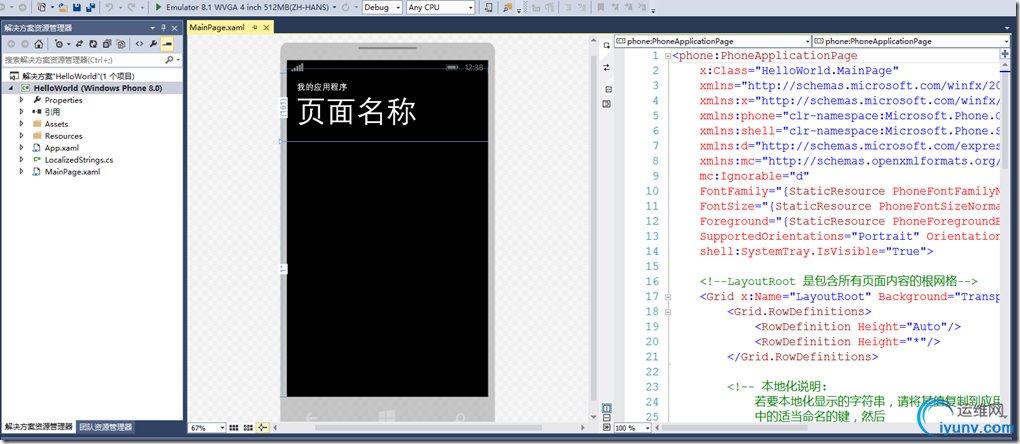Click the swap panes arrows icon
Viewport: 1020px width, 444px height.
[606, 67]
